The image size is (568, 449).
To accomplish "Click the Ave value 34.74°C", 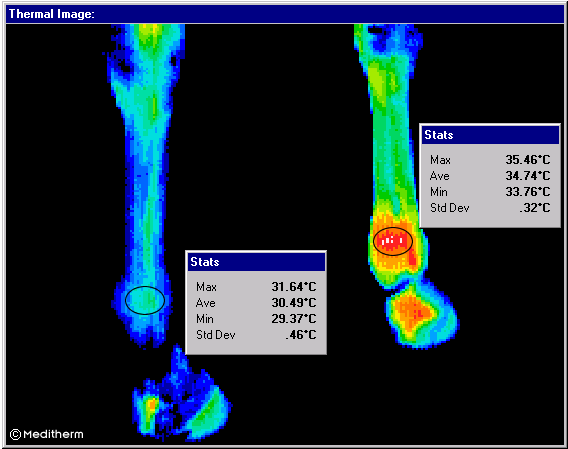I will pos(528,176).
